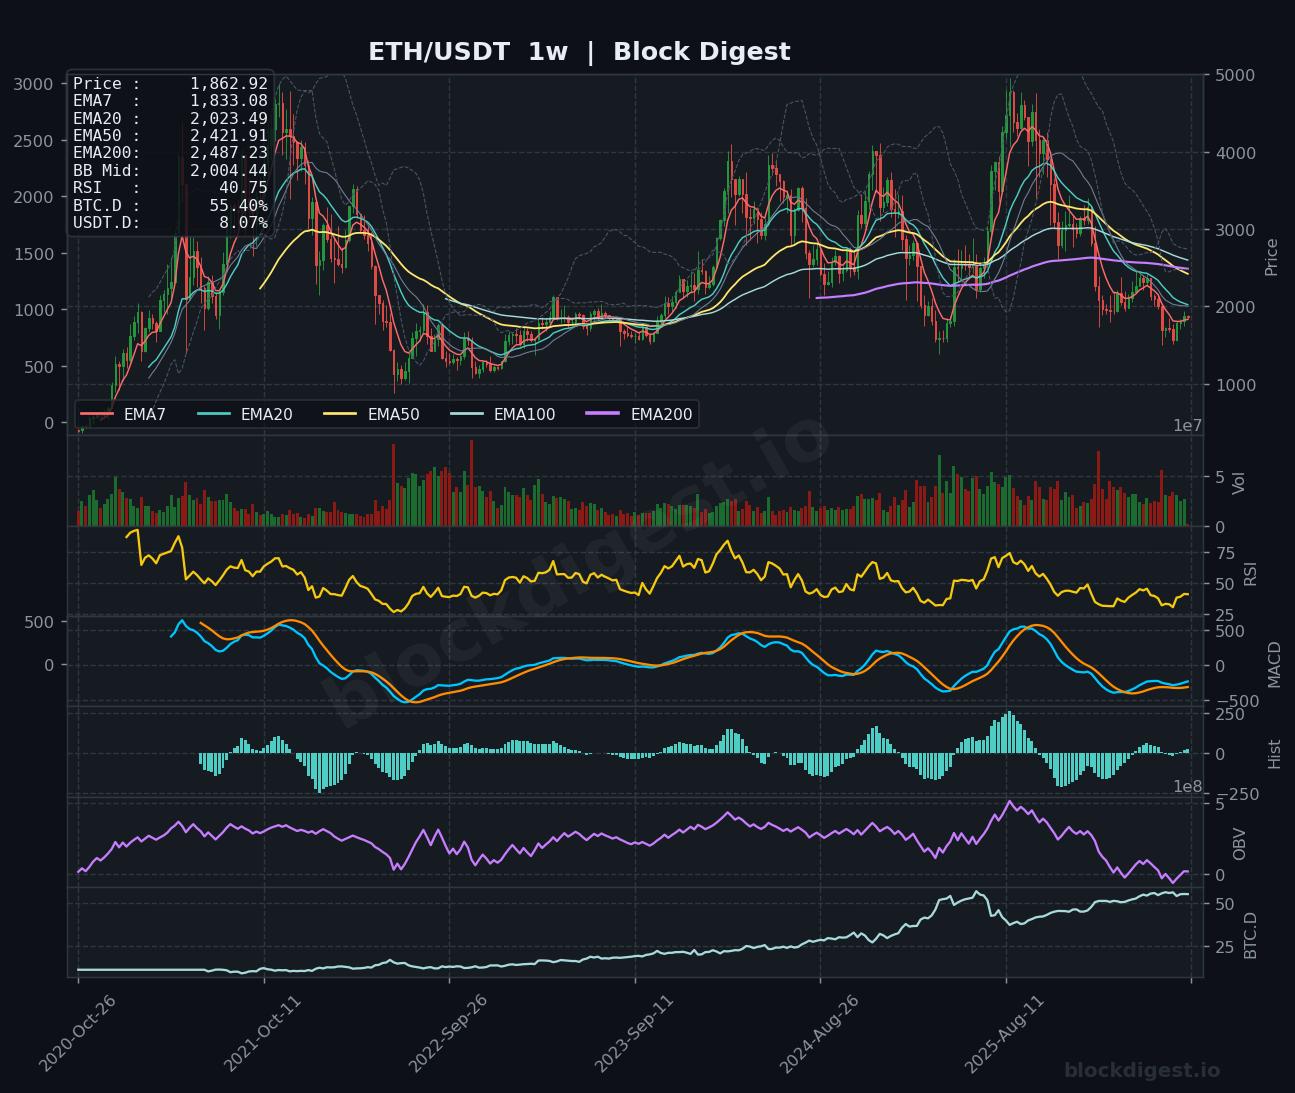Image resolution: width=1295 pixels, height=1093 pixels.
Task: Click the 2025-Aug-11 date label
Action: click(1004, 1034)
